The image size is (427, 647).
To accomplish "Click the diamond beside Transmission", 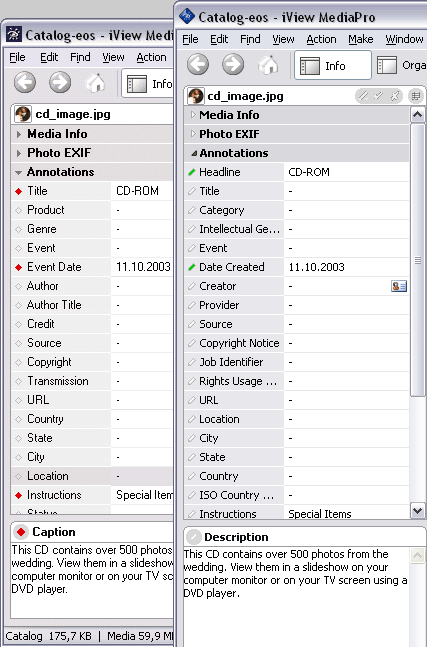I will pyautogui.click(x=18, y=381).
